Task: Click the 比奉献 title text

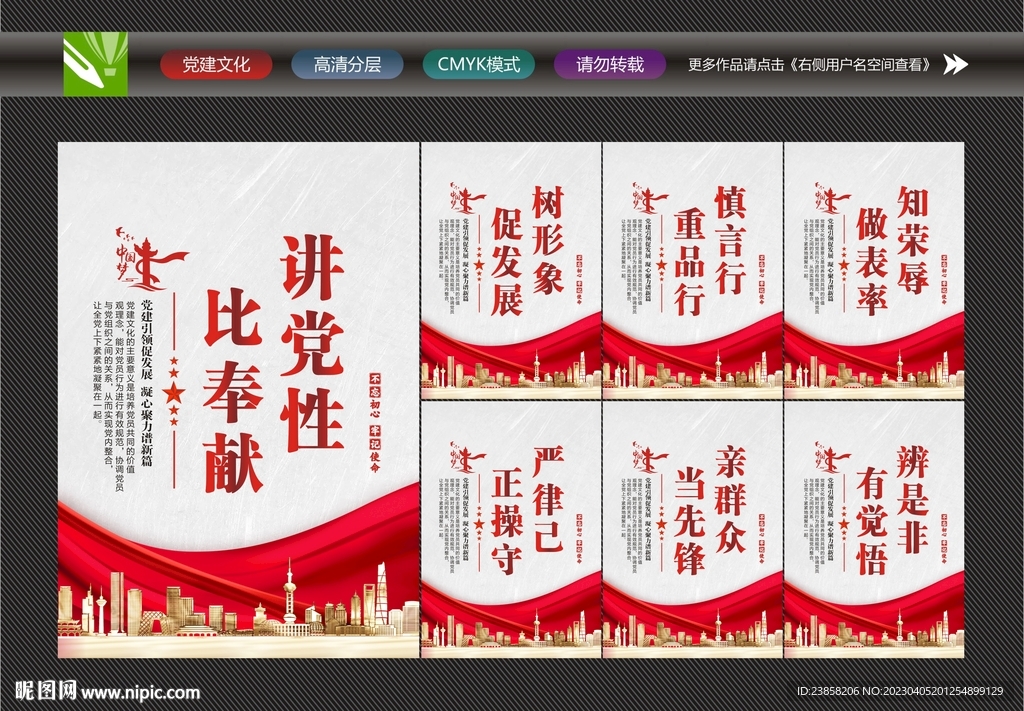Action: click(233, 392)
